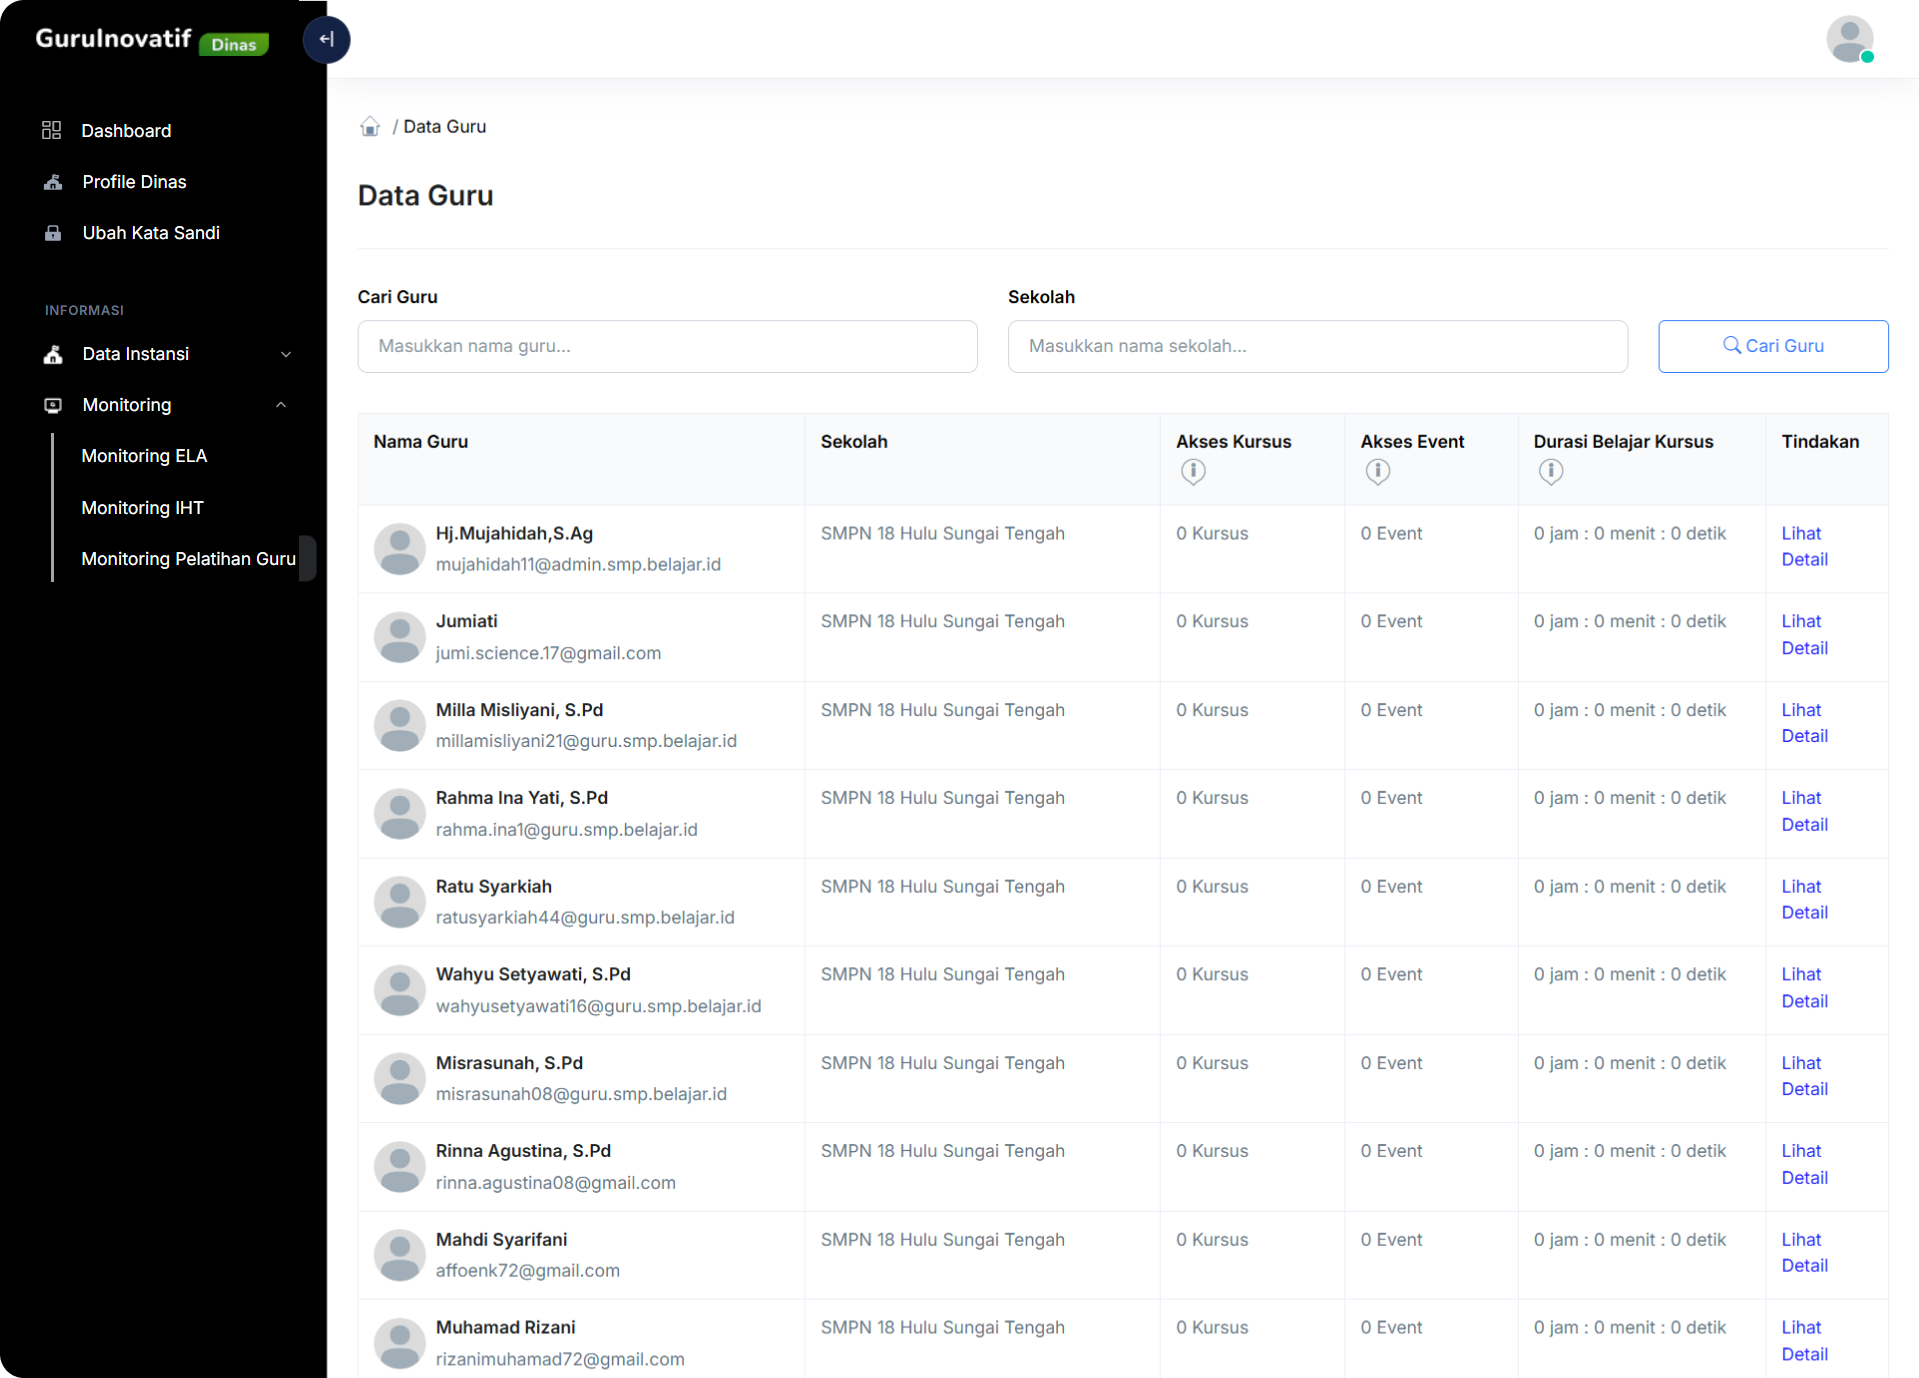
Task: Open Monitoring IHT page
Action: 142,508
